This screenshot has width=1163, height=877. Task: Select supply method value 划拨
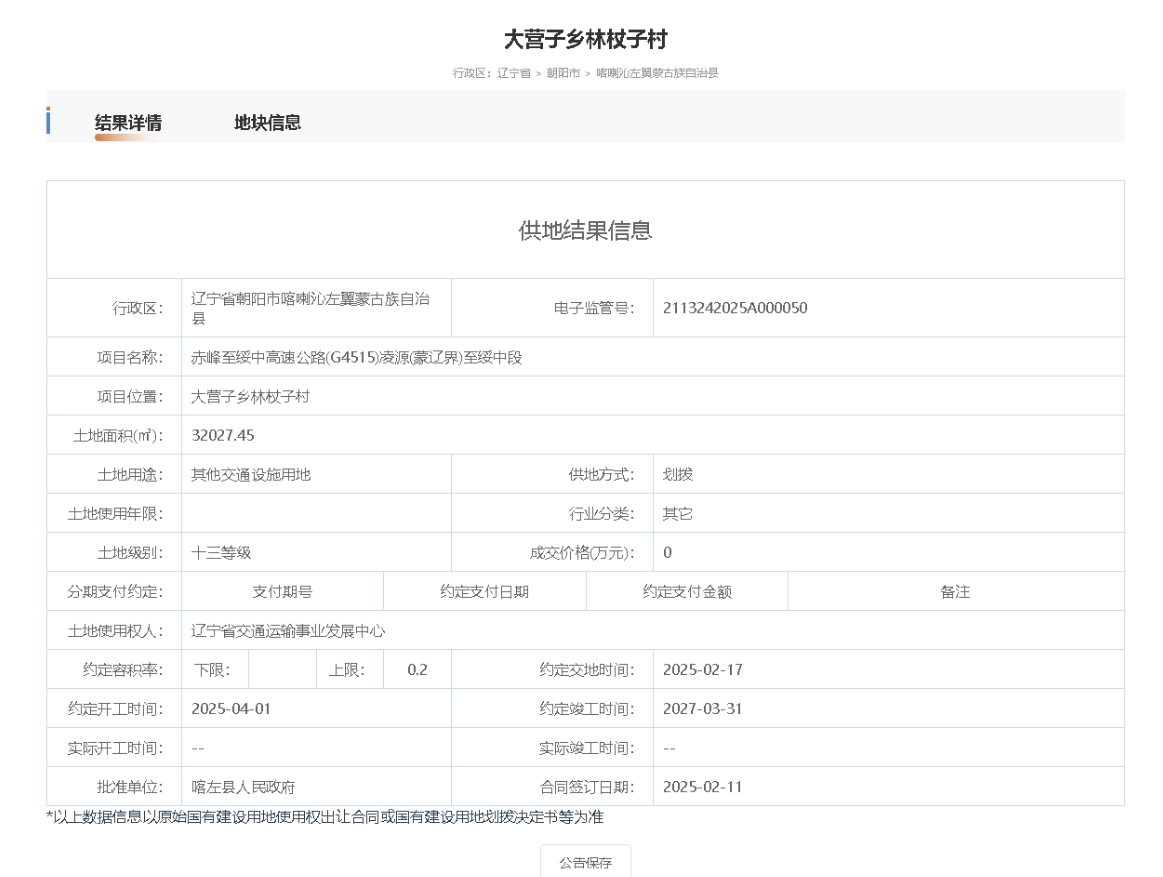pyautogui.click(x=677, y=475)
